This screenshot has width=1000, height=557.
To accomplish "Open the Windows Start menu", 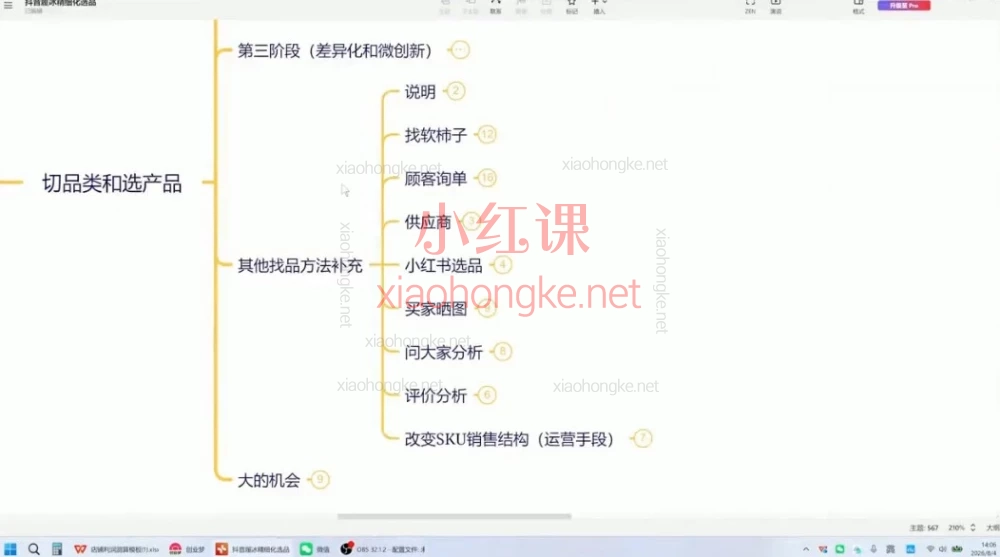I will click(11, 549).
